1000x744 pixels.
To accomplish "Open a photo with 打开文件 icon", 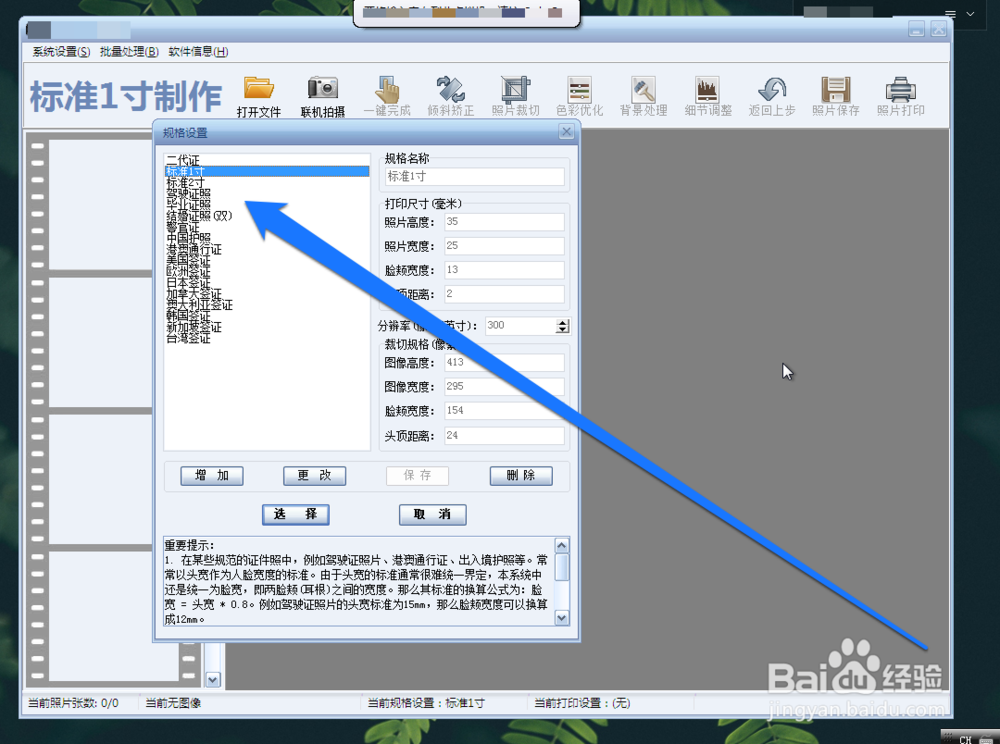I will pos(258,96).
